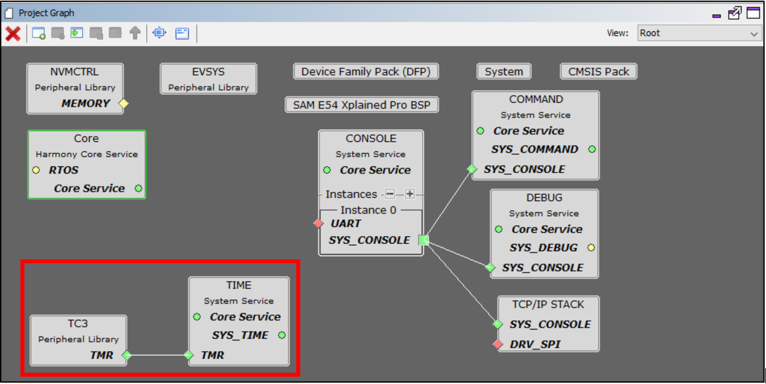Click the yellow SYS_DEBUG port on DEBUG
The image size is (766, 384).
click(591, 248)
